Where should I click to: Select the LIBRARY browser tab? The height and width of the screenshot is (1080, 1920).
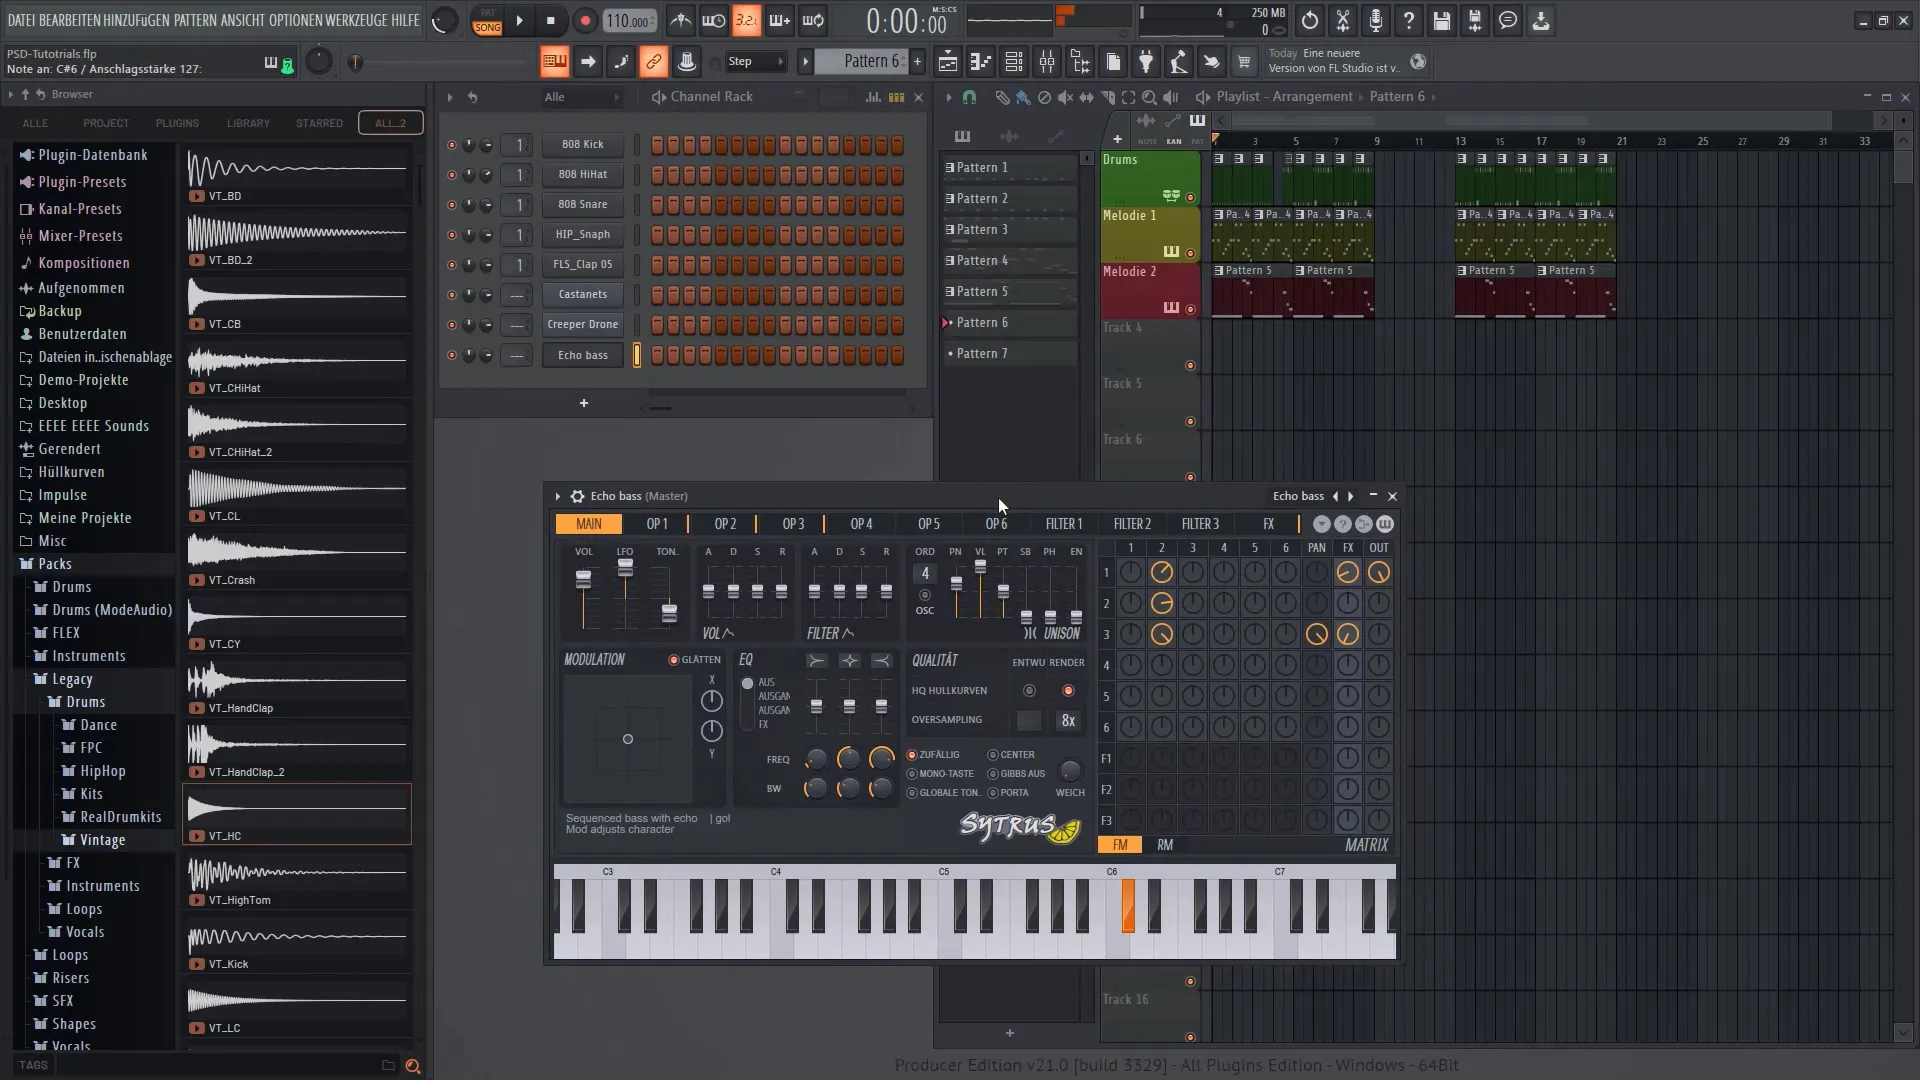(248, 123)
